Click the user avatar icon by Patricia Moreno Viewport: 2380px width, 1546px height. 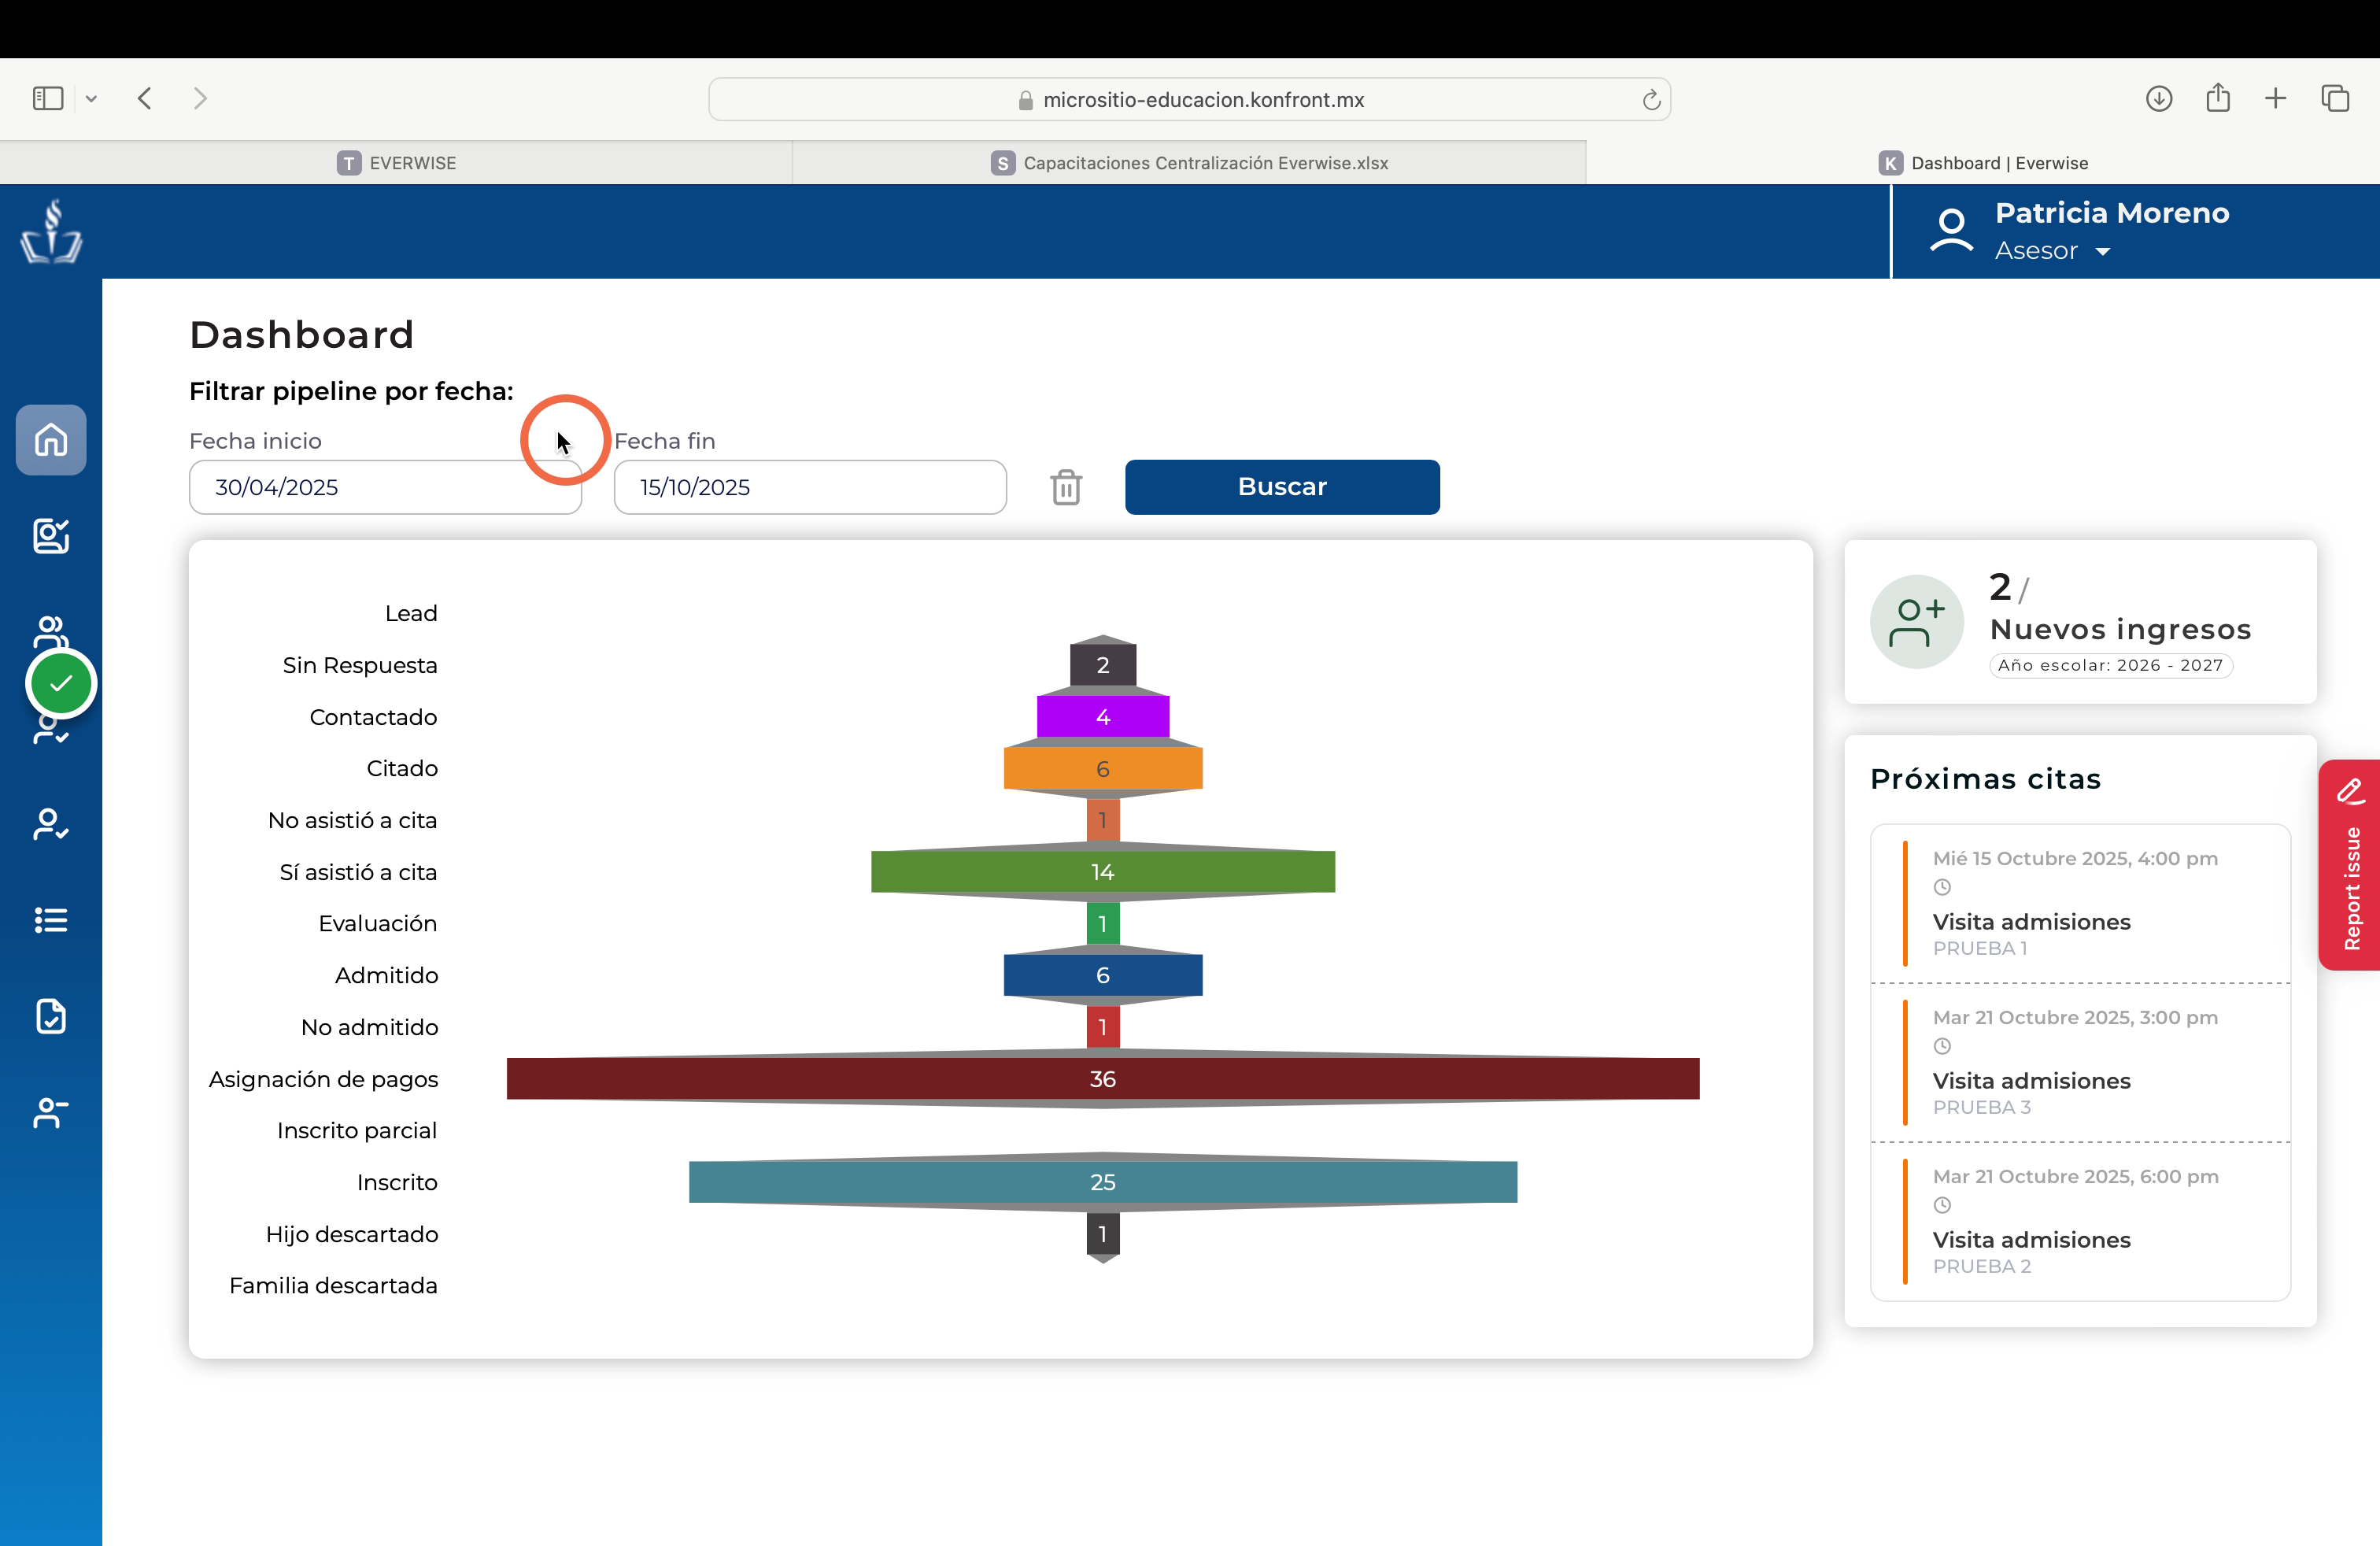tap(1950, 231)
